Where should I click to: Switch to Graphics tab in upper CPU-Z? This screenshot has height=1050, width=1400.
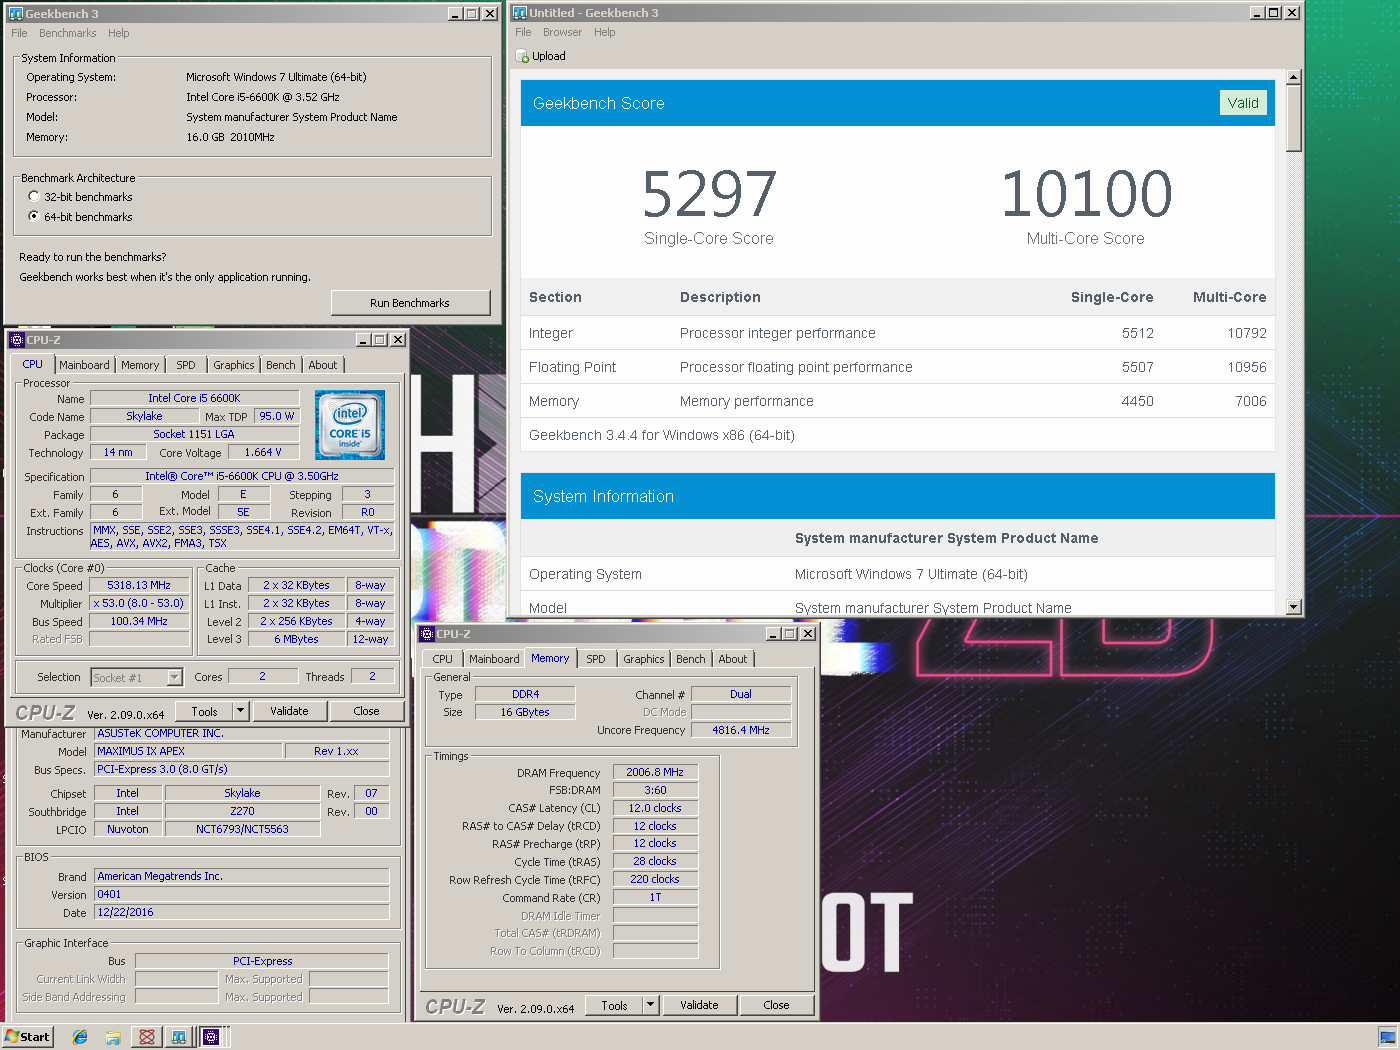(234, 365)
